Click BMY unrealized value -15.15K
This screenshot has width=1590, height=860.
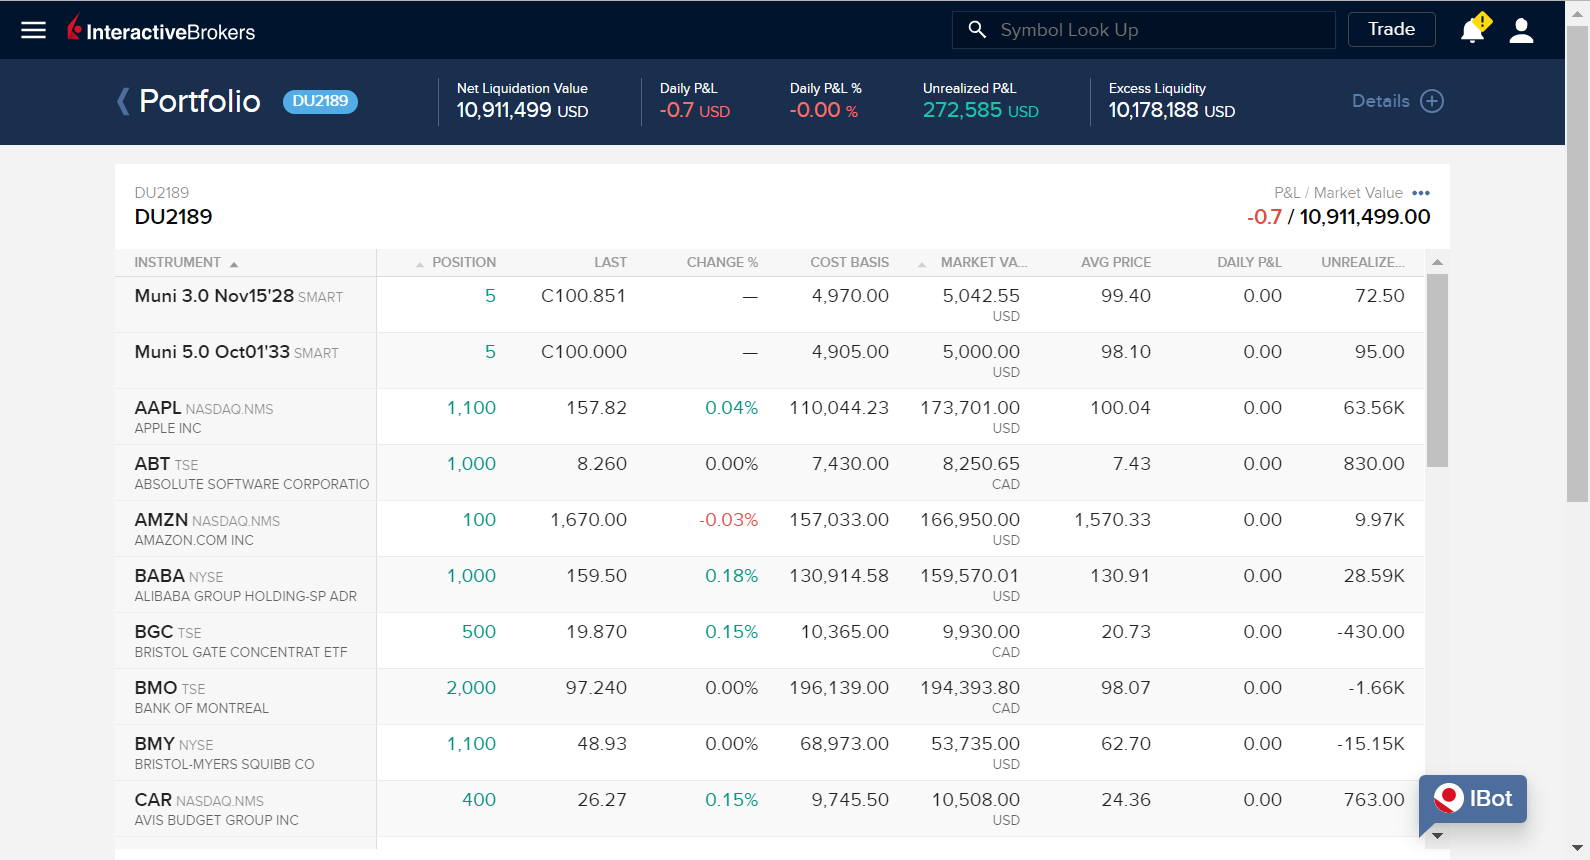click(1371, 744)
